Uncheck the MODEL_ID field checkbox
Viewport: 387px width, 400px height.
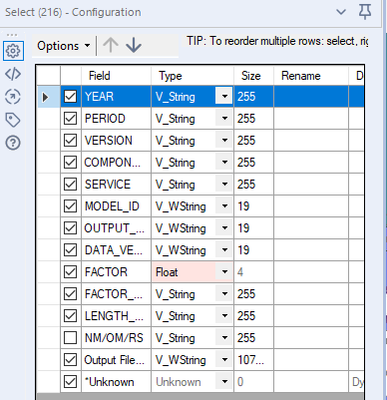[70, 206]
